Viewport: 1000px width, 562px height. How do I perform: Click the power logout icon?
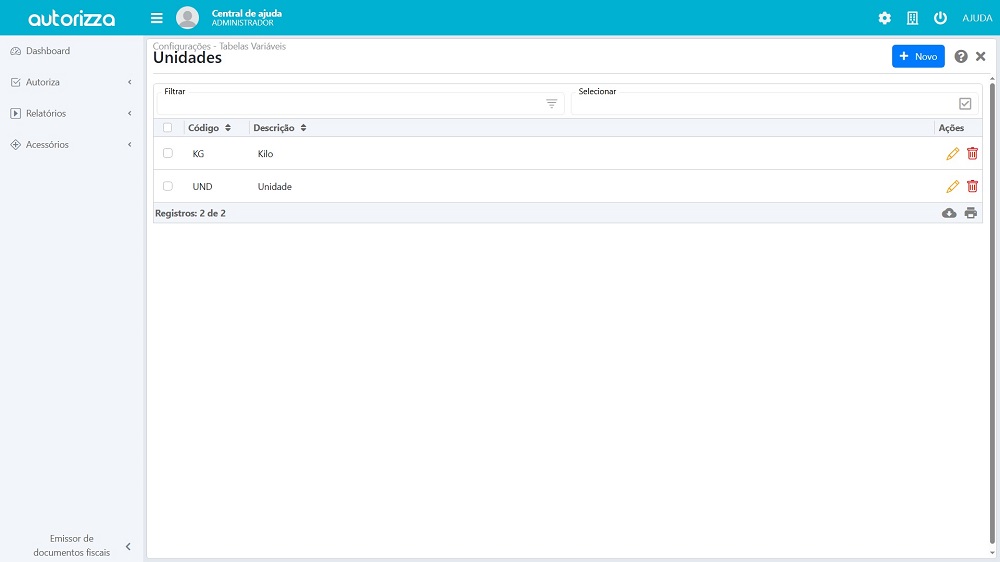coord(940,18)
